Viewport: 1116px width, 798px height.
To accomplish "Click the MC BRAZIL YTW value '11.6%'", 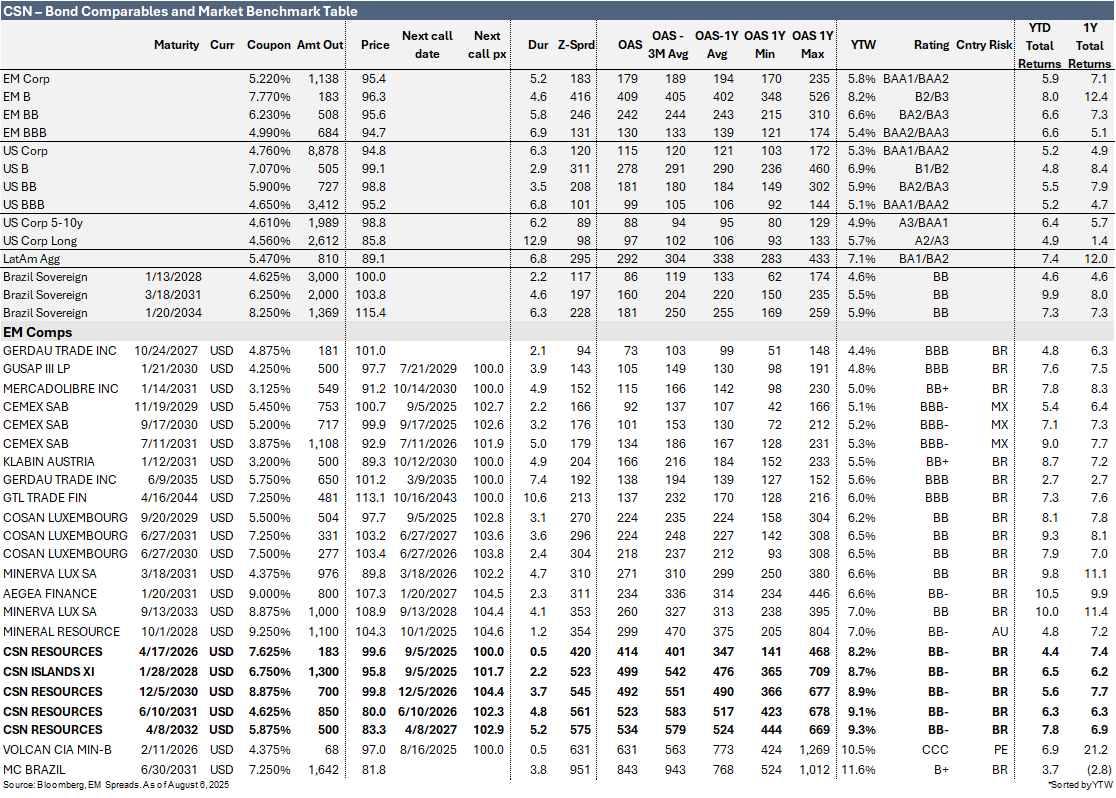I will [858, 770].
